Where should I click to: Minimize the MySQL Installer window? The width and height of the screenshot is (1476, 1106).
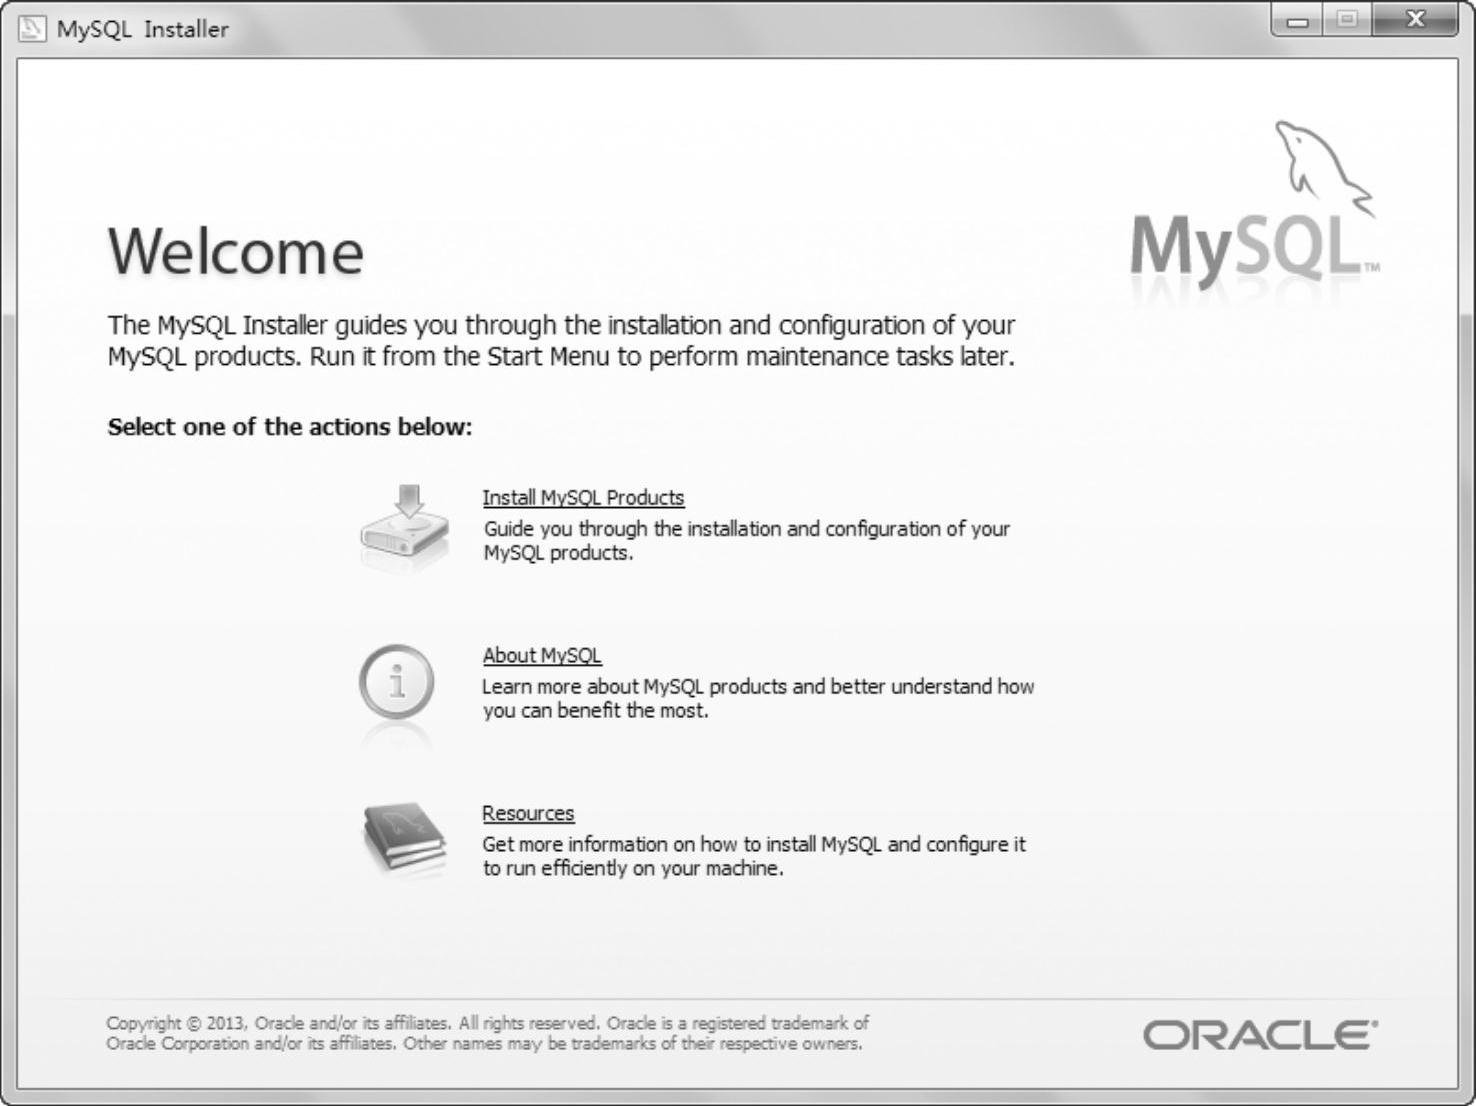click(1298, 21)
